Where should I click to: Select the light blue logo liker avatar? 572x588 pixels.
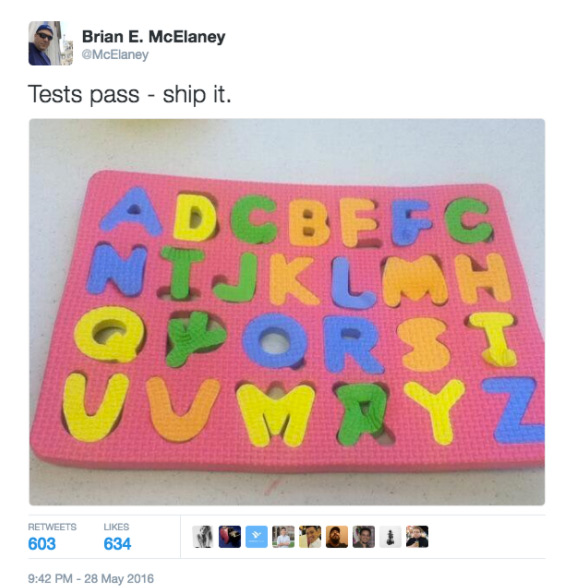click(x=257, y=537)
